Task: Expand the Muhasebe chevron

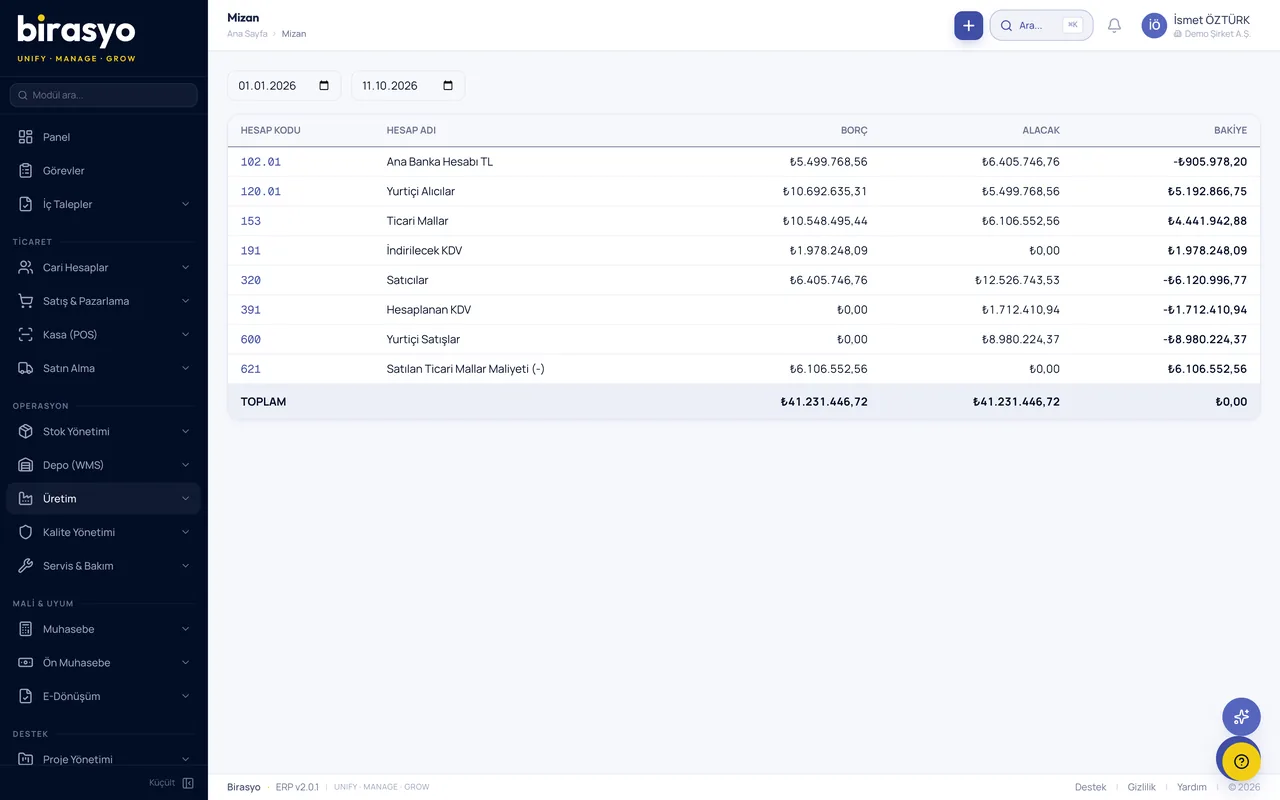Action: click(185, 629)
